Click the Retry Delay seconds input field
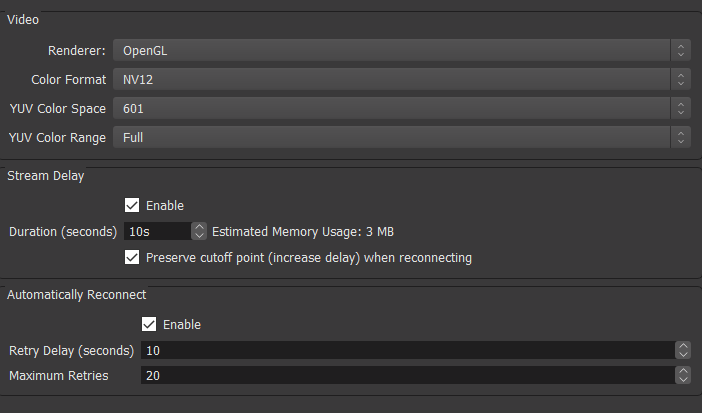The width and height of the screenshot is (702, 413). point(408,350)
